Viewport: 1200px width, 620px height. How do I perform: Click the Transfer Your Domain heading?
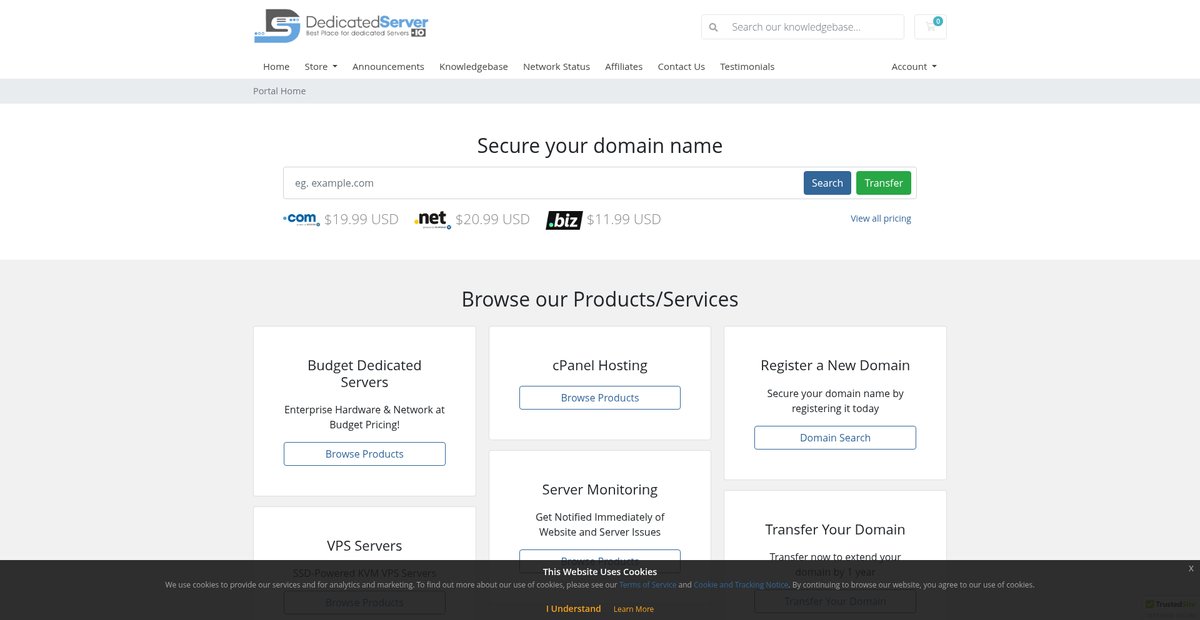coord(835,529)
